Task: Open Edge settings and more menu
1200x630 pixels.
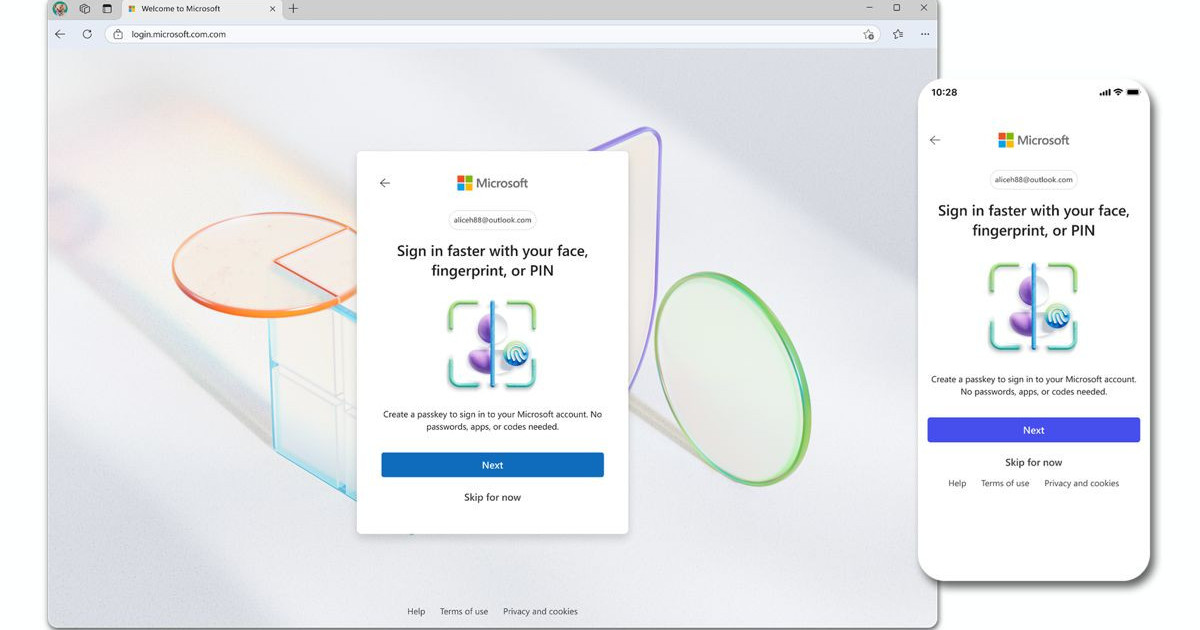Action: click(x=925, y=34)
